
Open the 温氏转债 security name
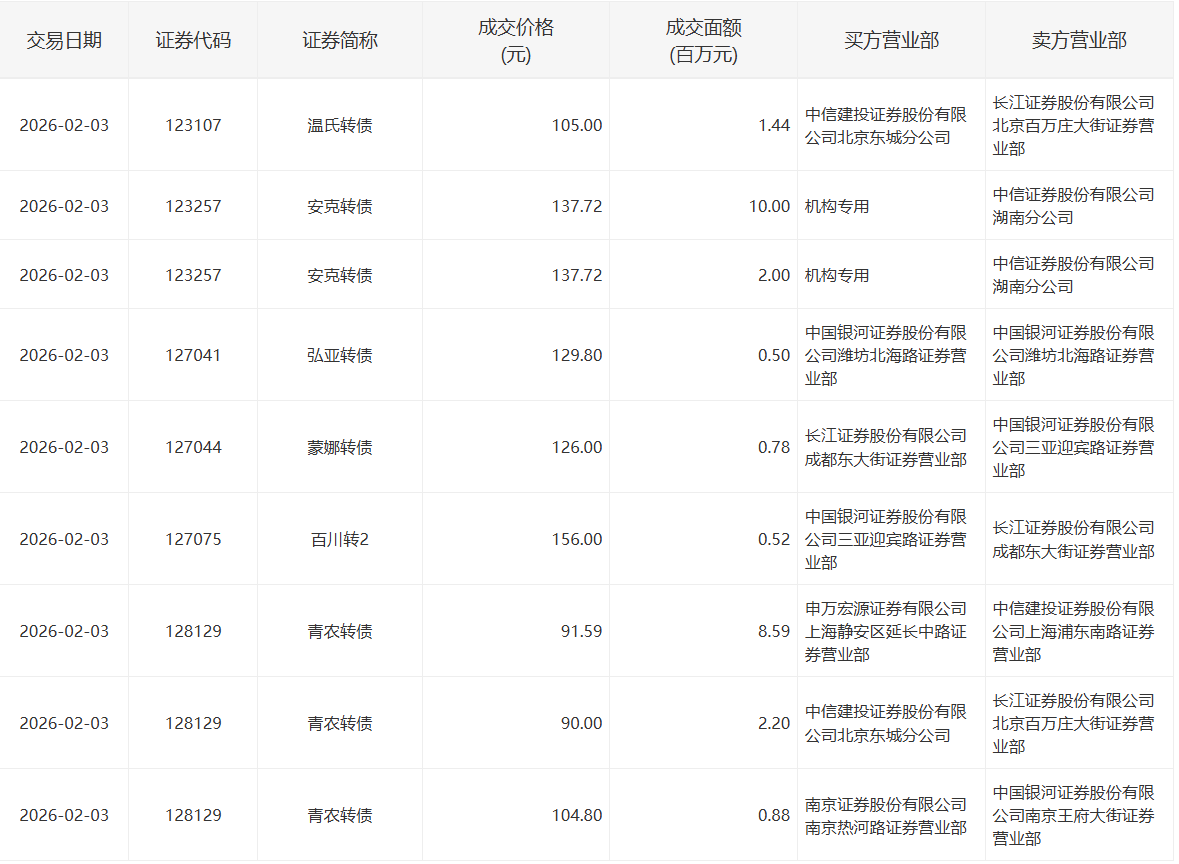[340, 126]
